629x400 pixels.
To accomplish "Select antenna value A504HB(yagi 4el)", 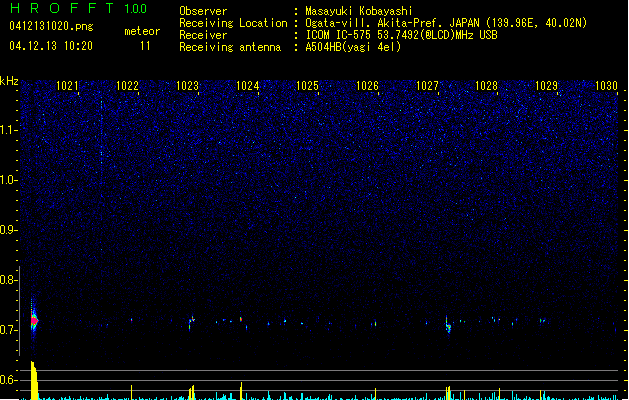I will pos(353,47).
